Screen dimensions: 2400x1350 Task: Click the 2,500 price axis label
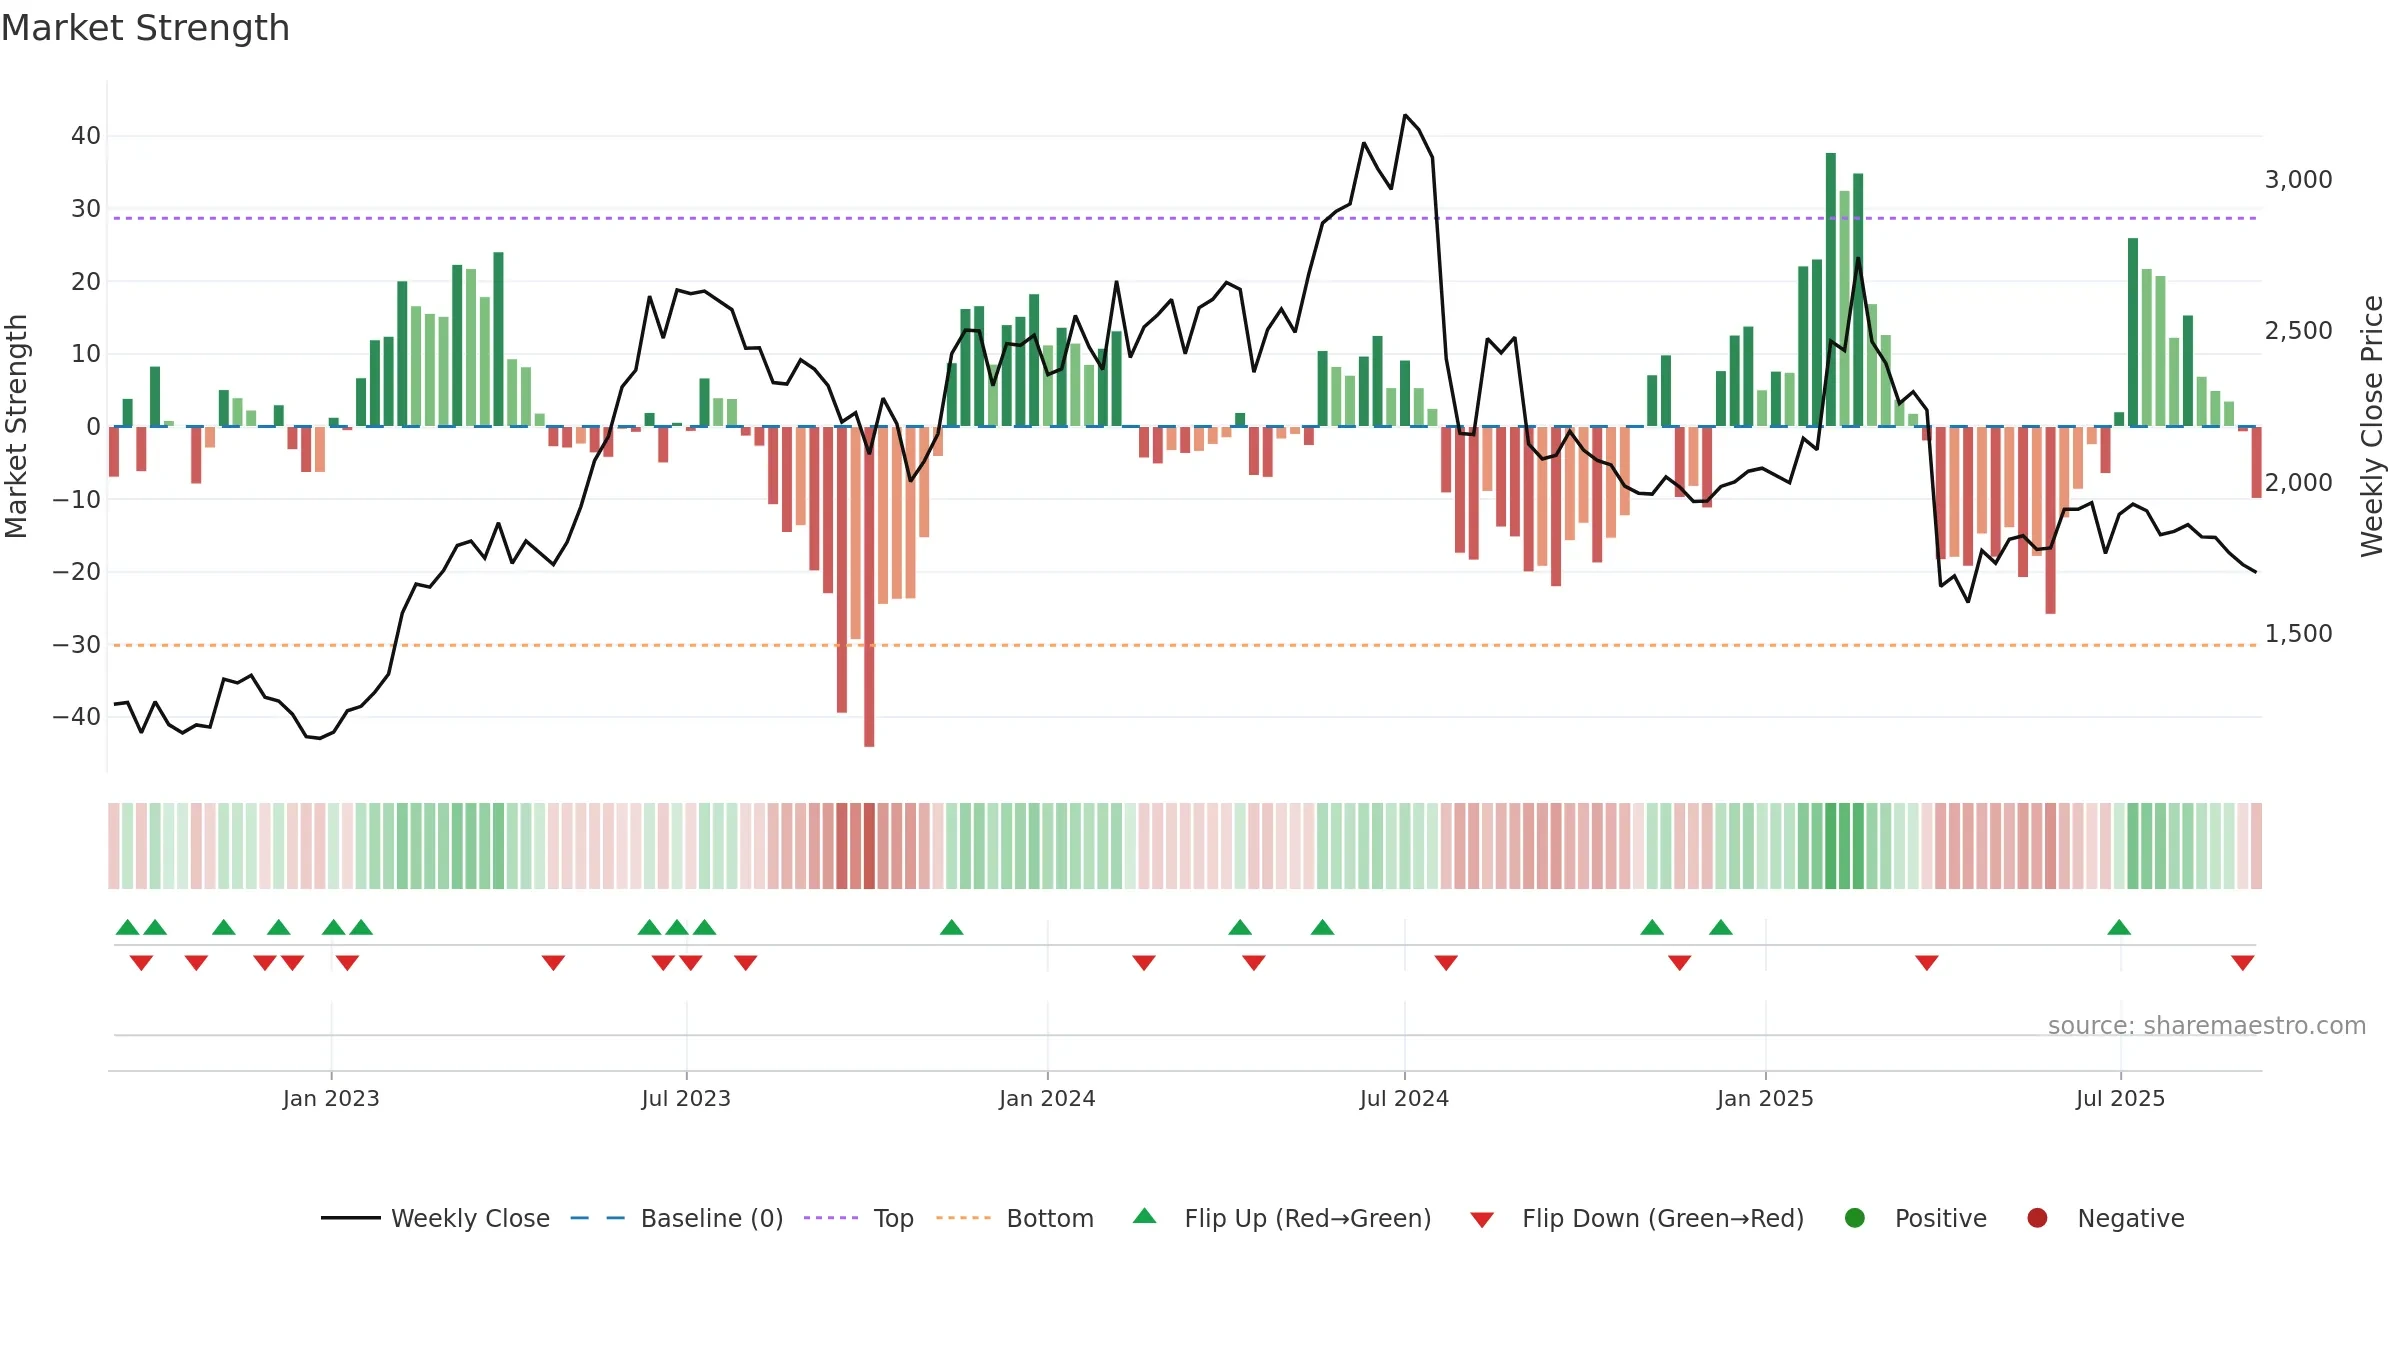coord(2298,331)
